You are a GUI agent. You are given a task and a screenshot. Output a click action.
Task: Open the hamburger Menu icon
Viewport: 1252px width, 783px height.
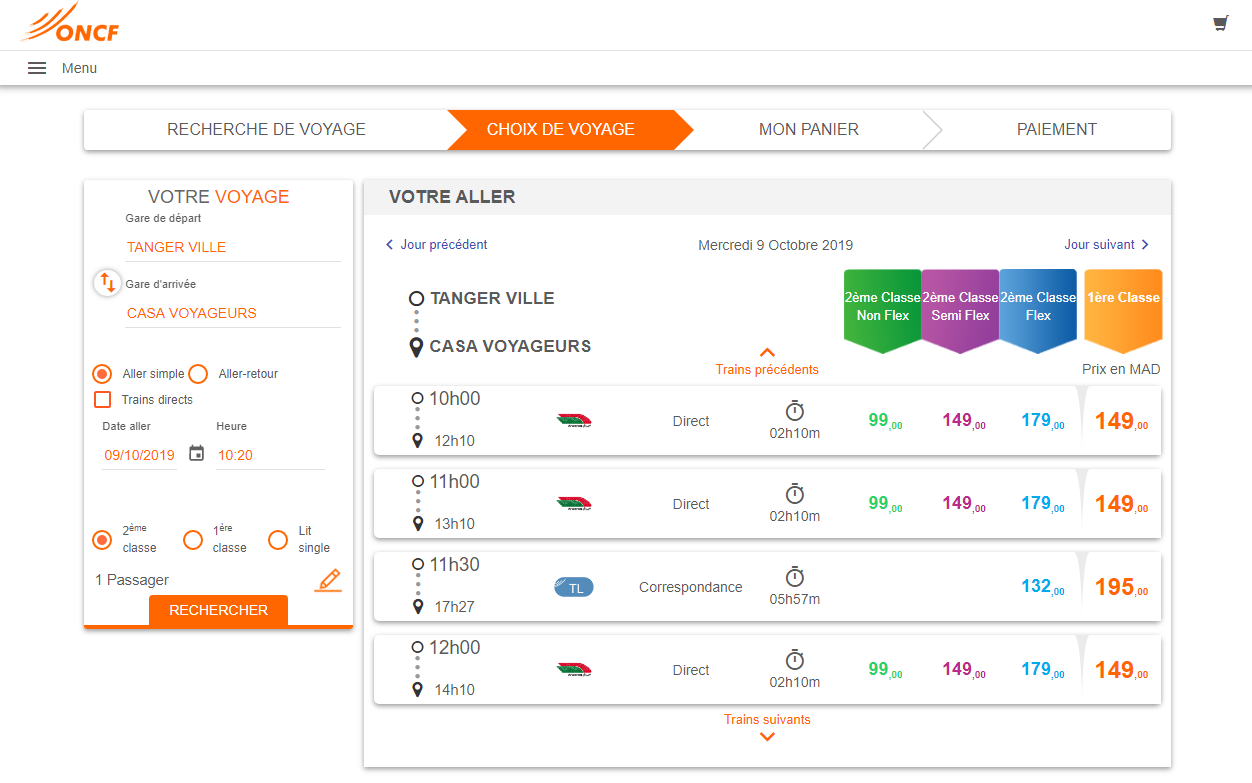point(37,68)
